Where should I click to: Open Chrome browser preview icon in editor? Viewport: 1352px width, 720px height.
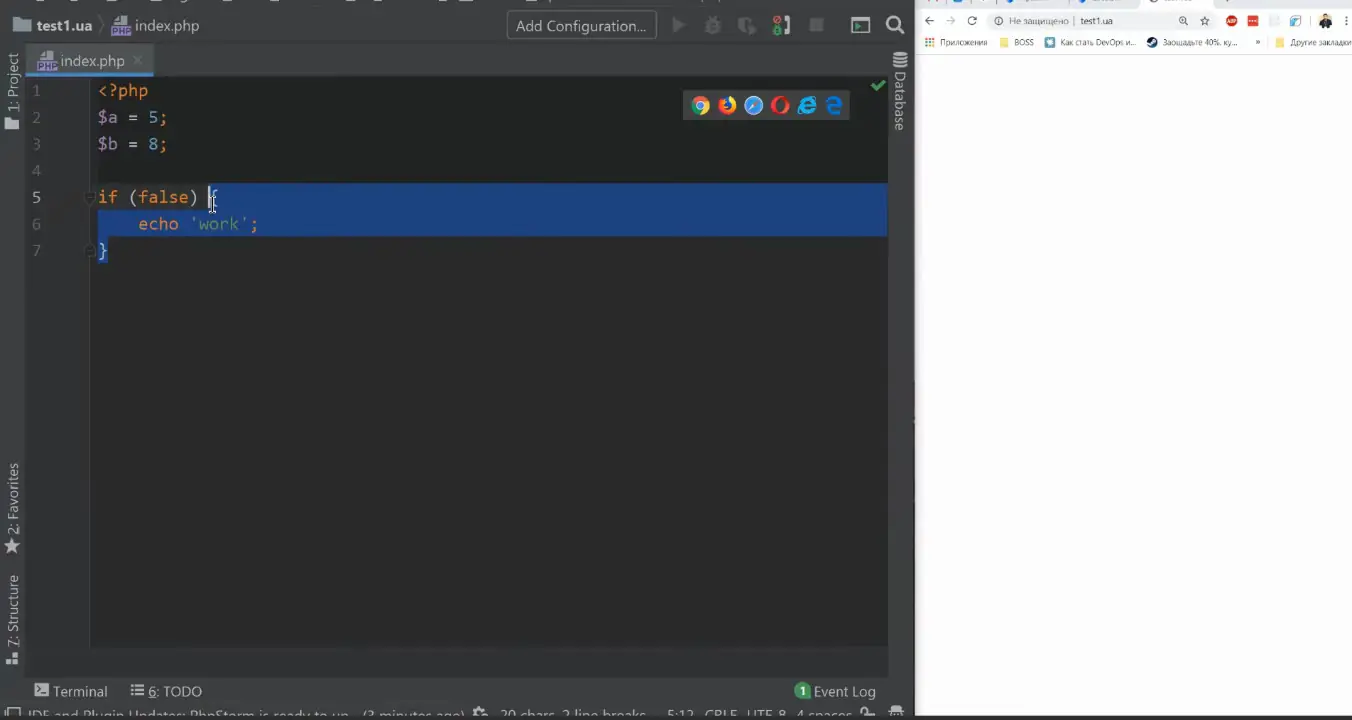pos(700,106)
